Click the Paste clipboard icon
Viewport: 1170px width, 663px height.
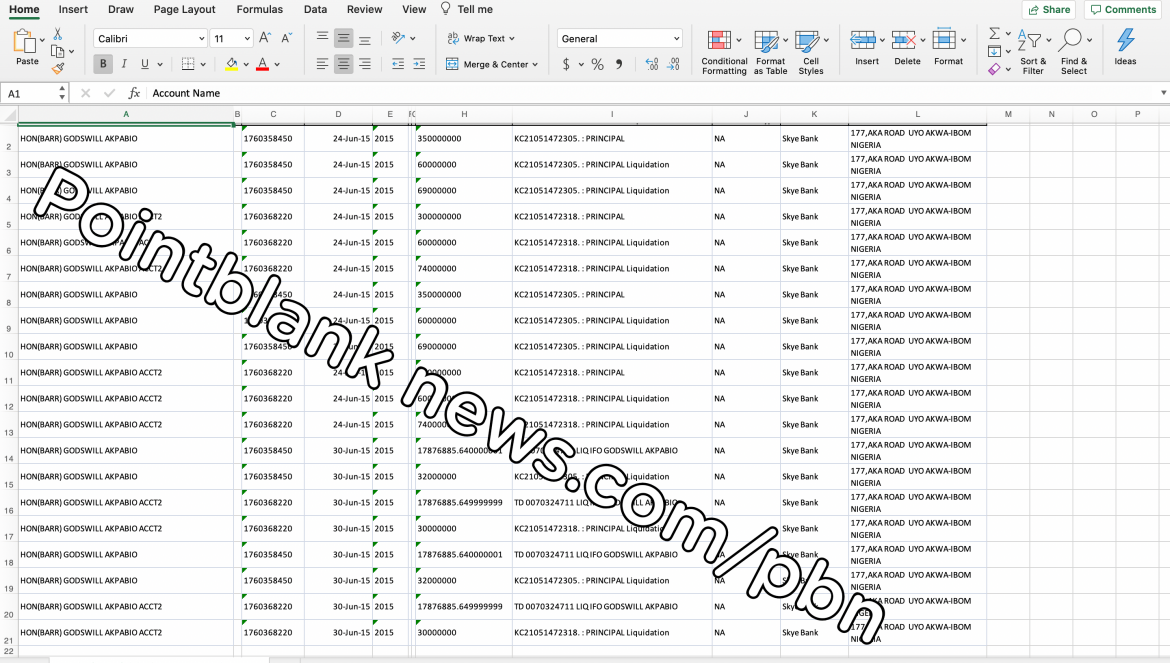click(x=25, y=42)
